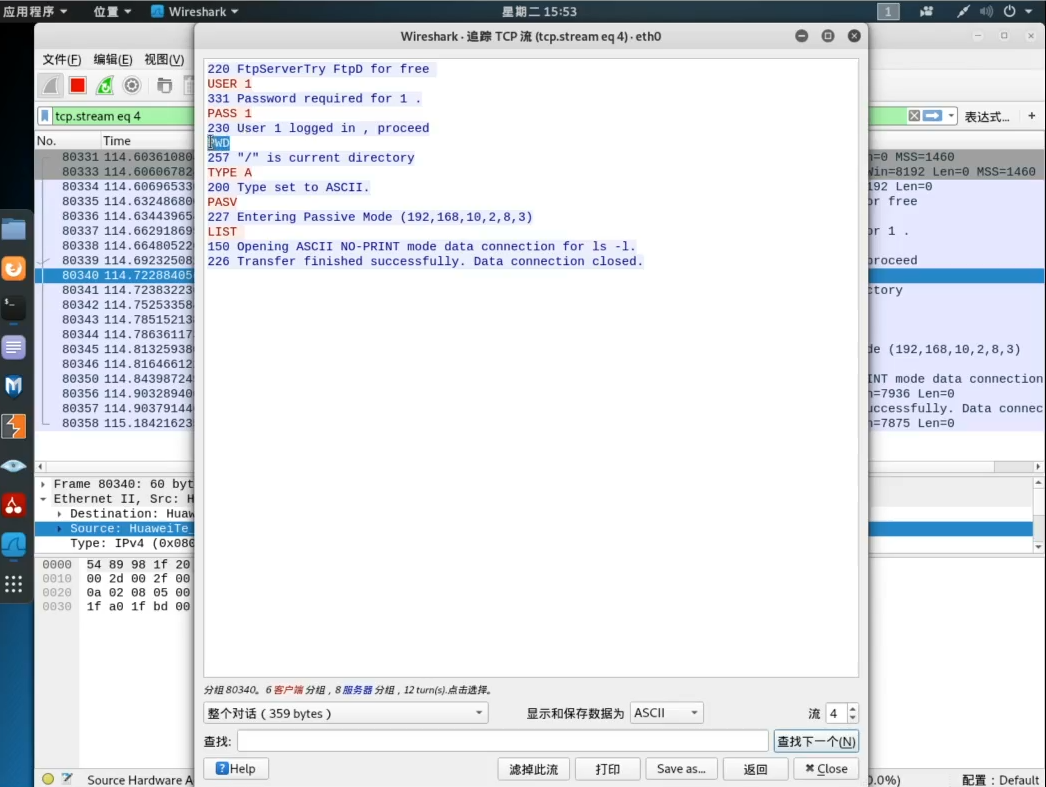
Task: Expand the Source: HuaweiTe tree item
Action: pyautogui.click(x=59, y=528)
